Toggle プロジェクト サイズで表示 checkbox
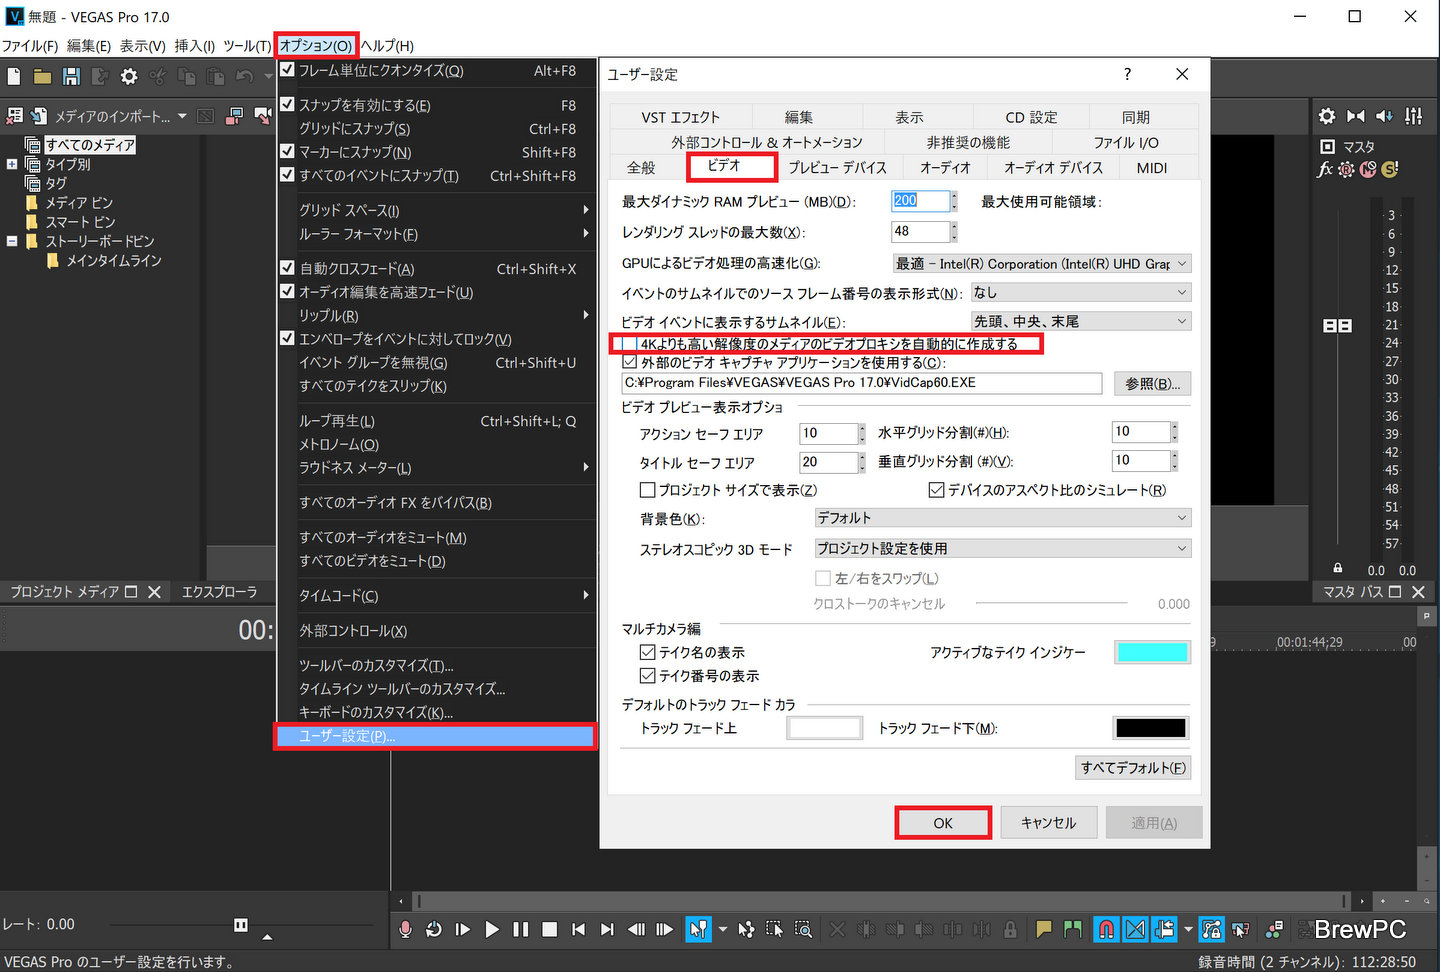The width and height of the screenshot is (1440, 972). coord(647,490)
